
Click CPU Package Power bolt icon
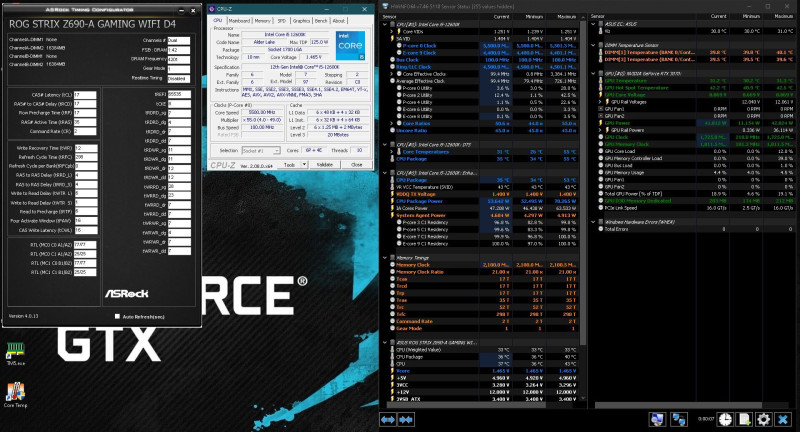pyautogui.click(x=392, y=201)
